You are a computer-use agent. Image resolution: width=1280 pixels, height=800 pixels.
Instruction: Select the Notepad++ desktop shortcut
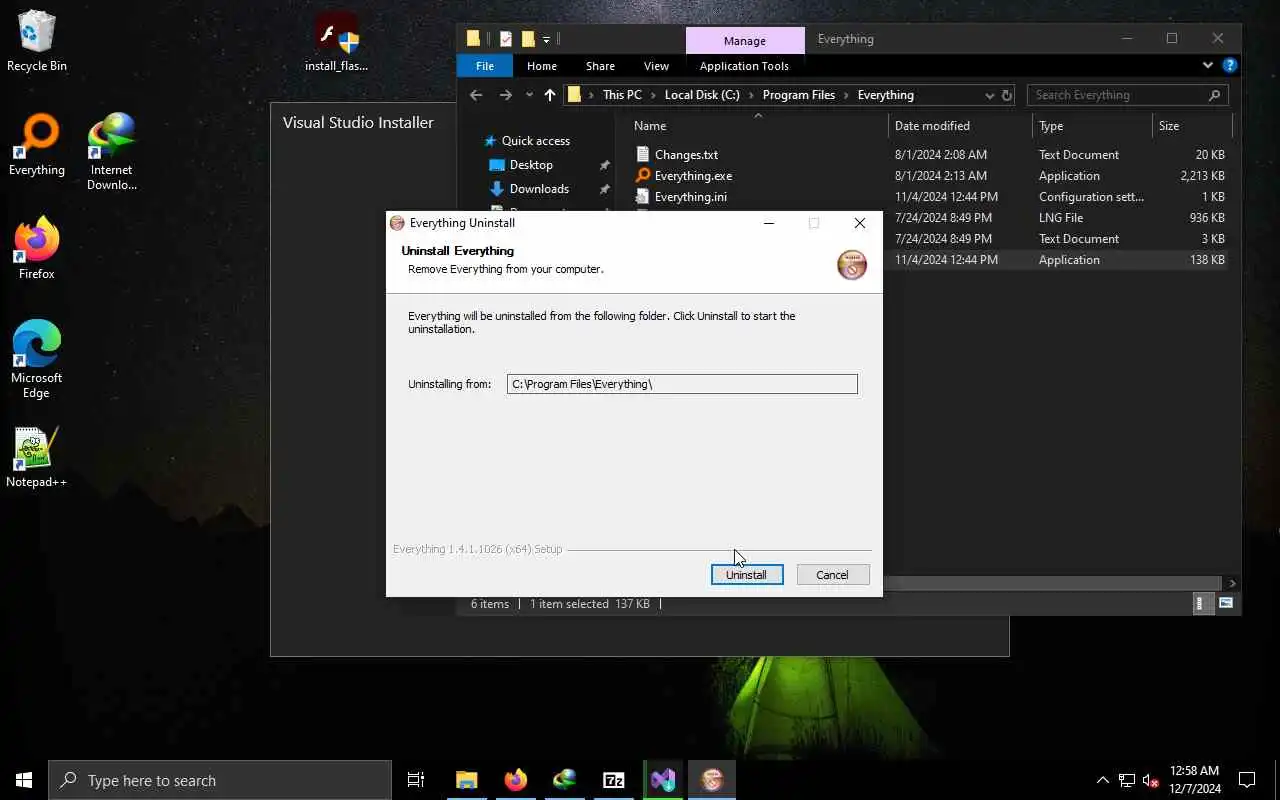coord(37,458)
